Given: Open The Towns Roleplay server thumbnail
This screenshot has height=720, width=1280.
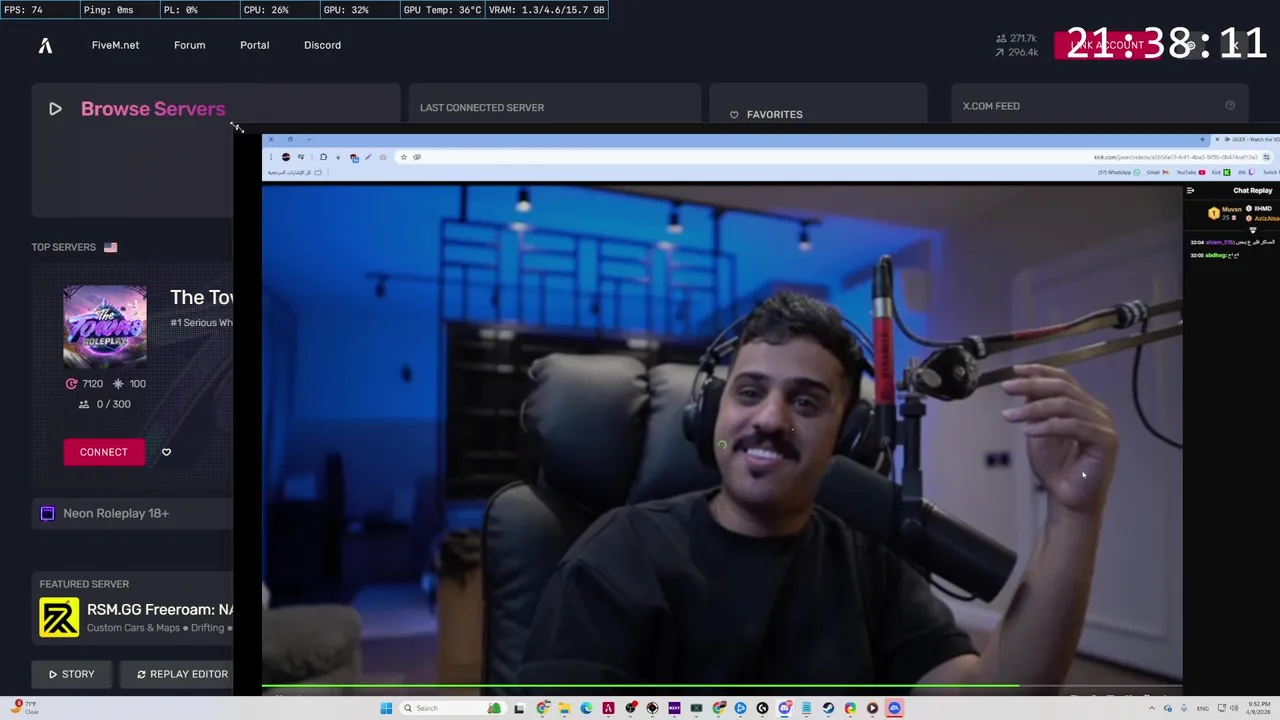Looking at the screenshot, I should (x=105, y=327).
